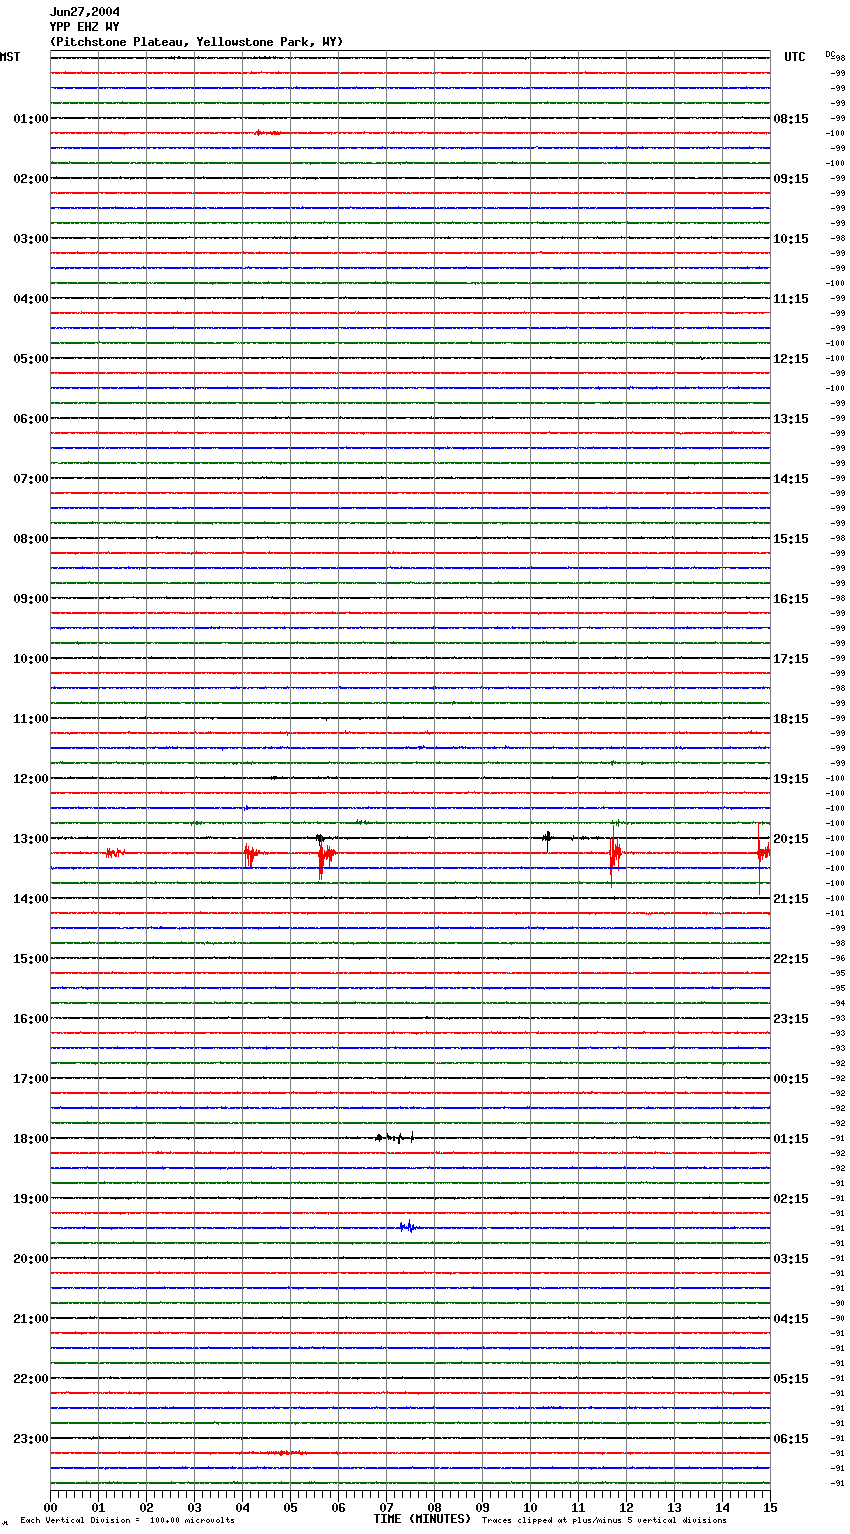Click the DC offset column header
The height and width of the screenshot is (1534, 850).
(x=830, y=54)
